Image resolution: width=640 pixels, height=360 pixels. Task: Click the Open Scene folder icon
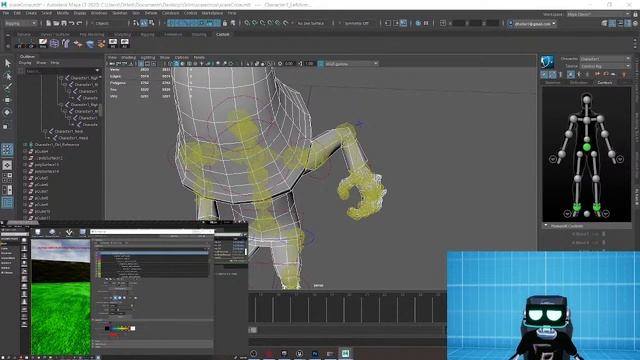coord(56,23)
